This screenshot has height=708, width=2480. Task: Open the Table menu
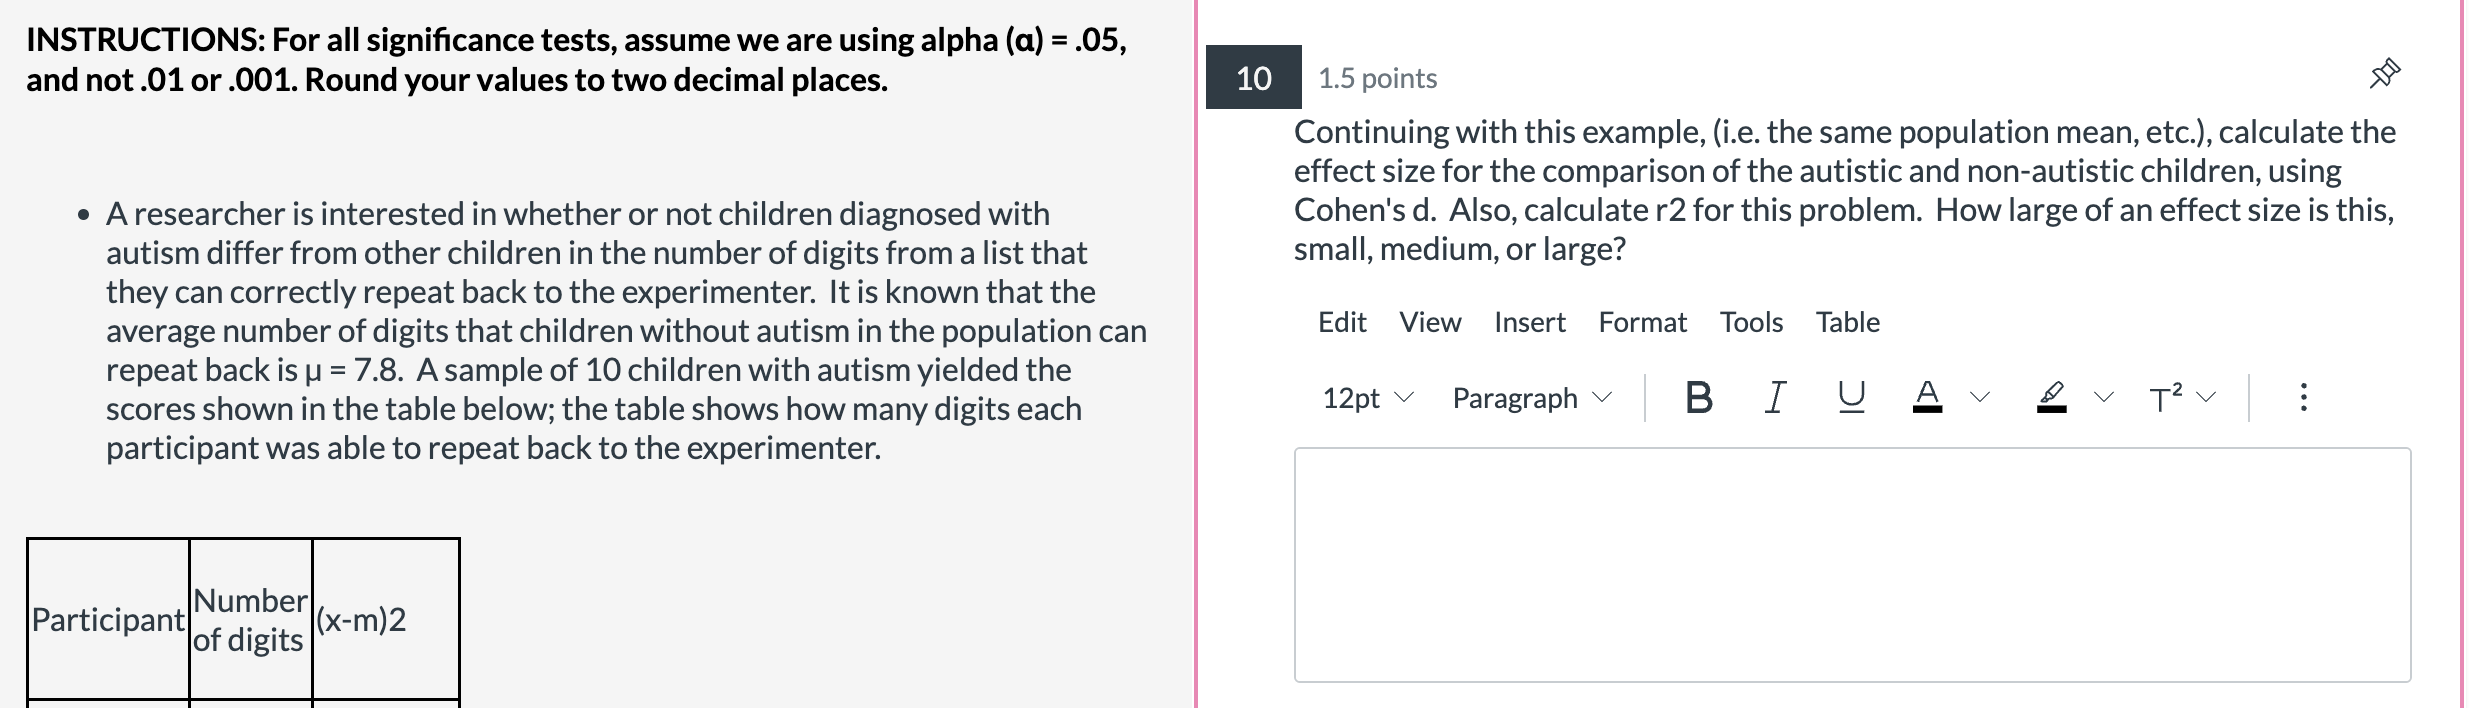1848,322
